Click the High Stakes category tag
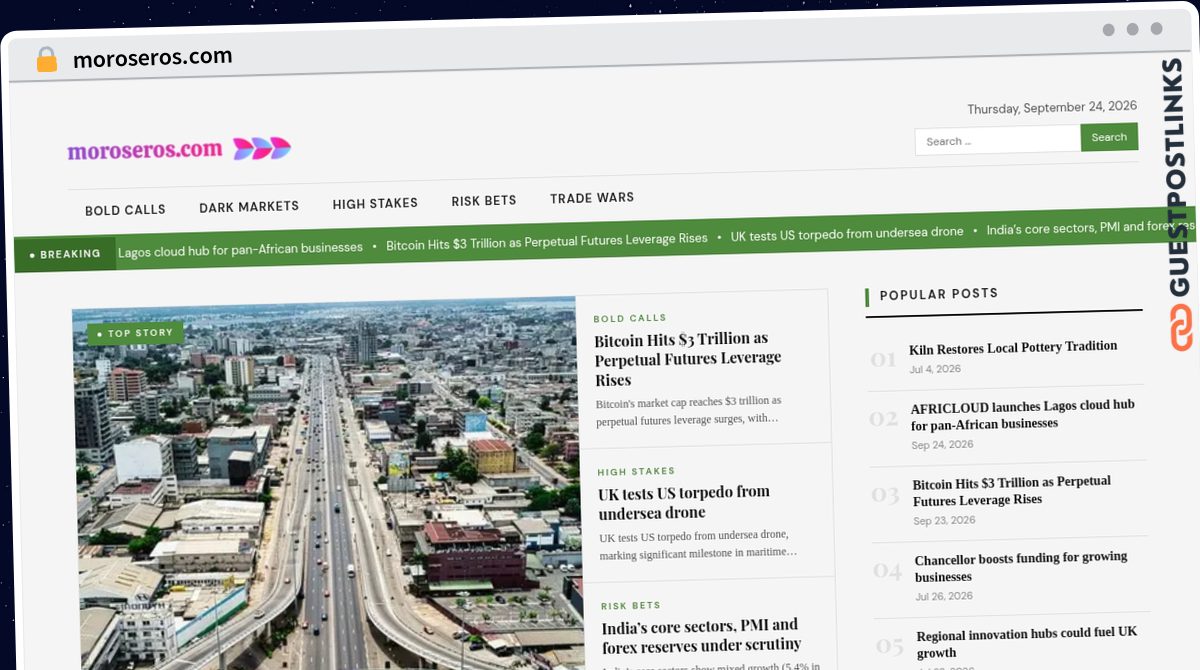Viewport: 1200px width, 670px height. pos(636,471)
